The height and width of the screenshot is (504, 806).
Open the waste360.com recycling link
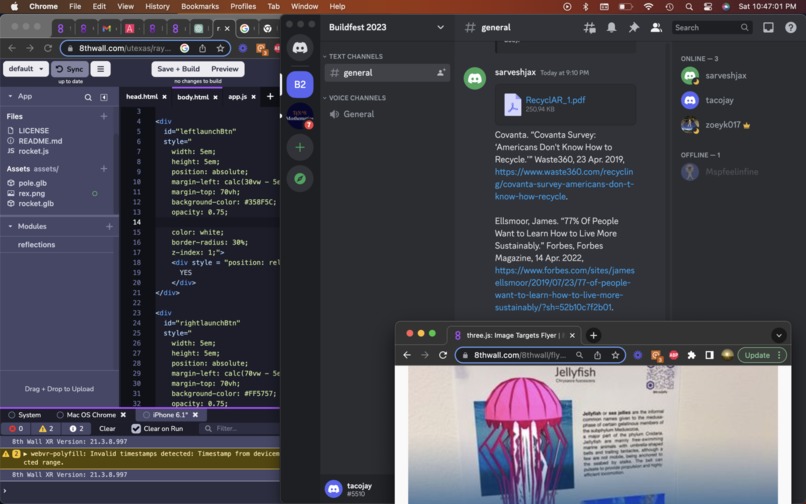(564, 184)
